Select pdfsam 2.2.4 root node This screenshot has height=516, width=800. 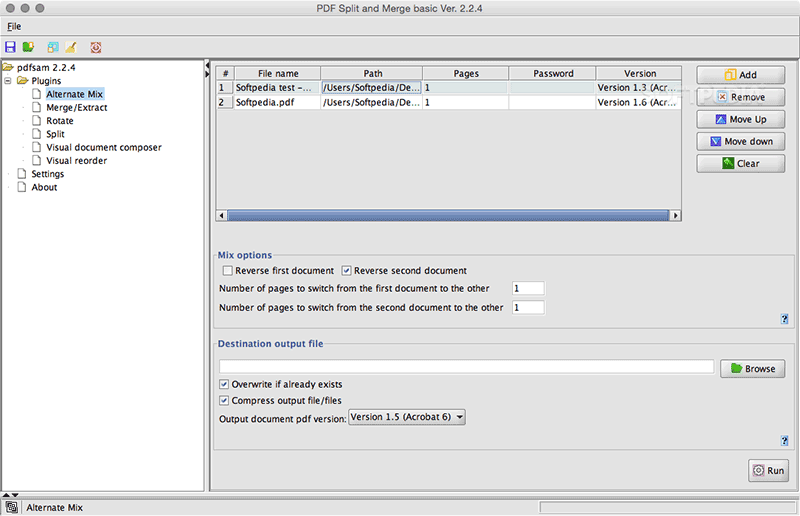[x=46, y=67]
